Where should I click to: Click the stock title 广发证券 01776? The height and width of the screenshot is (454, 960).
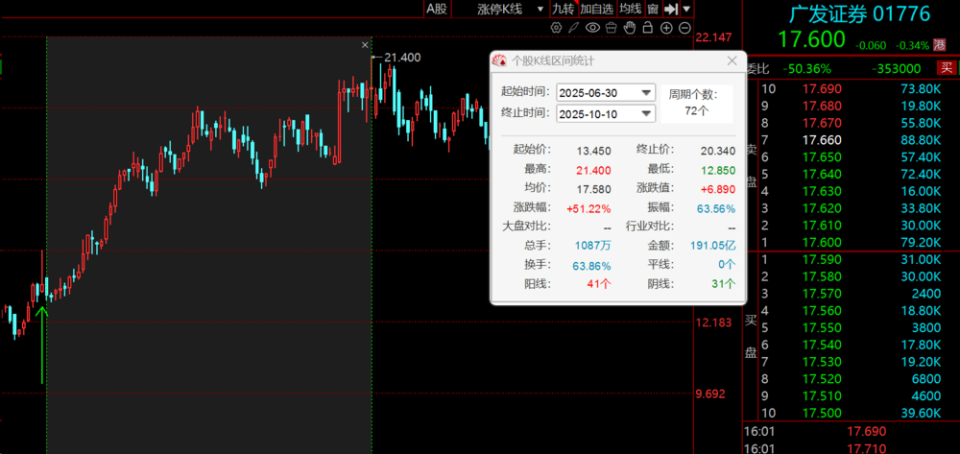click(860, 13)
